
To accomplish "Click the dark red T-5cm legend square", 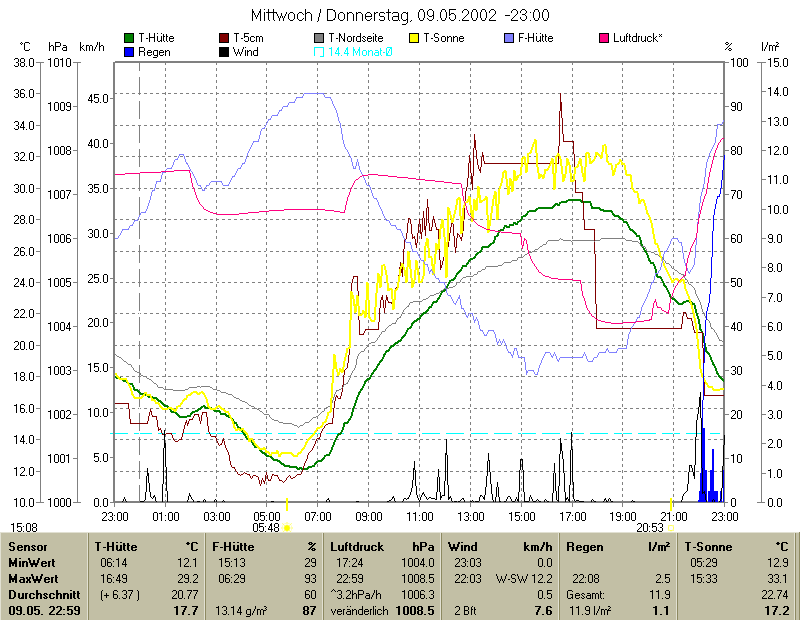I will 224,38.
